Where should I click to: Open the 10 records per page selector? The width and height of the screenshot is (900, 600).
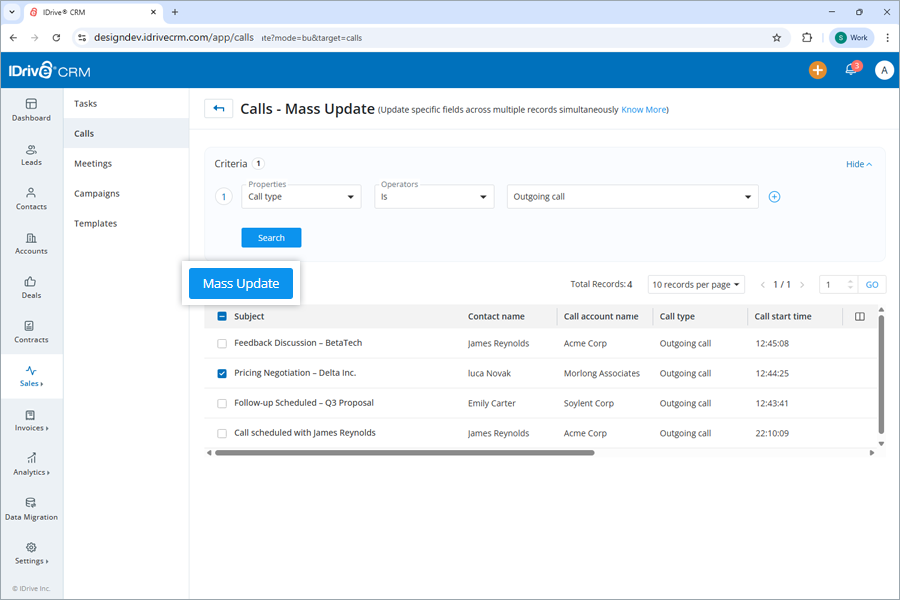coord(699,284)
